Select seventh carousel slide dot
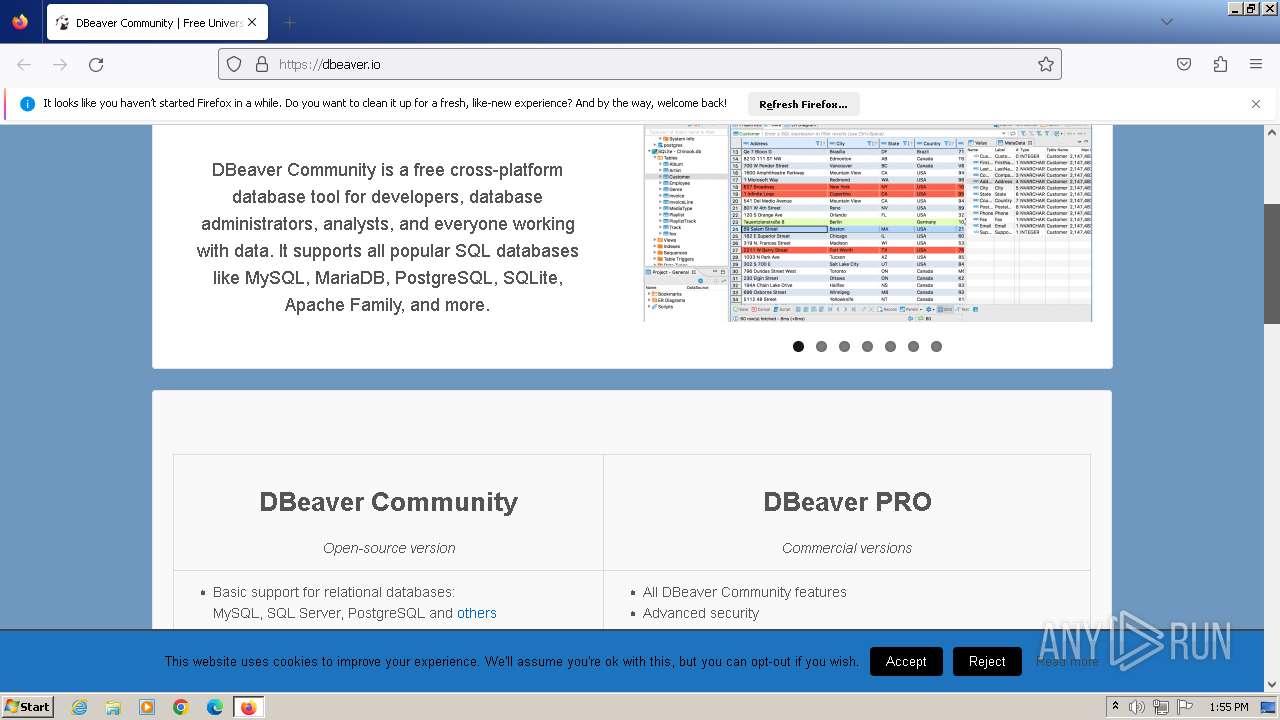This screenshot has width=1280, height=720. point(936,346)
